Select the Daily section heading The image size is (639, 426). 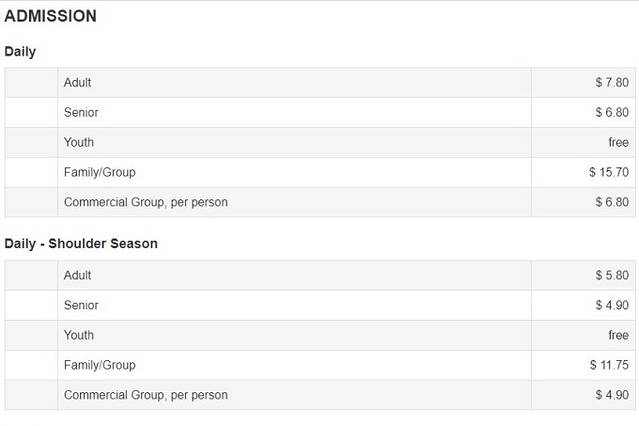(x=20, y=51)
